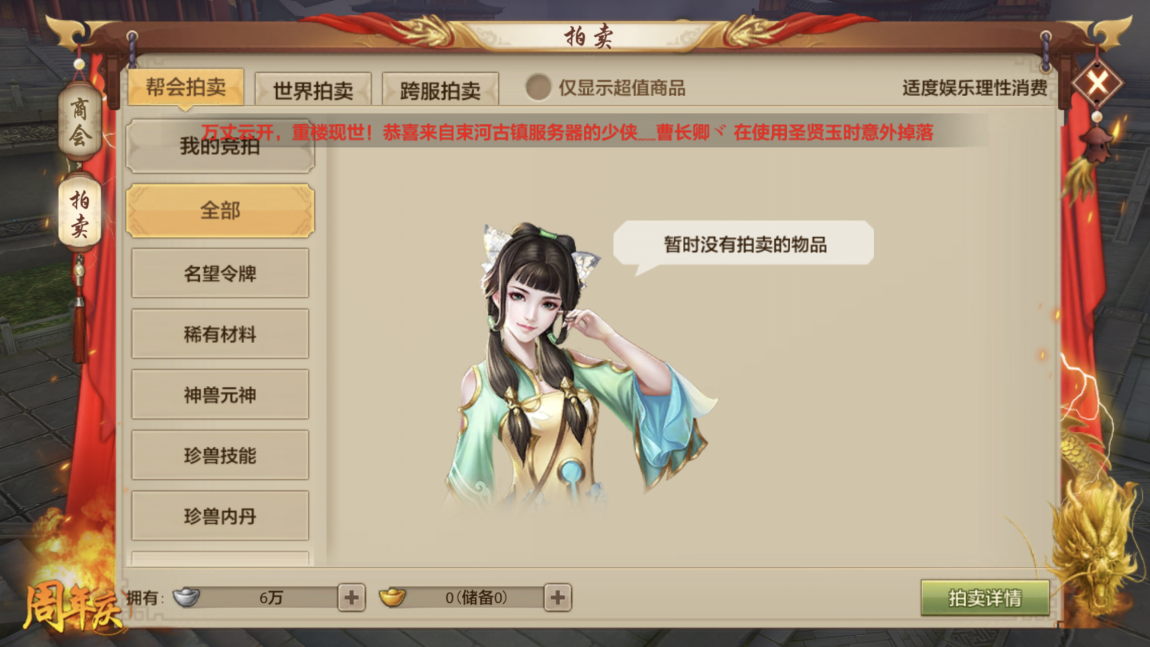Tap the silver ingot currency icon
Image resolution: width=1150 pixels, height=647 pixels.
[x=186, y=597]
